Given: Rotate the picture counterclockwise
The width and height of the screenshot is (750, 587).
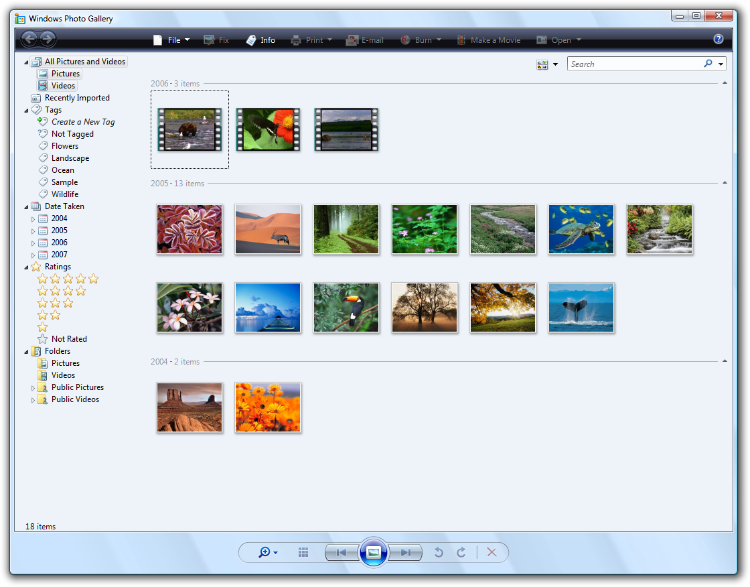Looking at the screenshot, I should (438, 552).
